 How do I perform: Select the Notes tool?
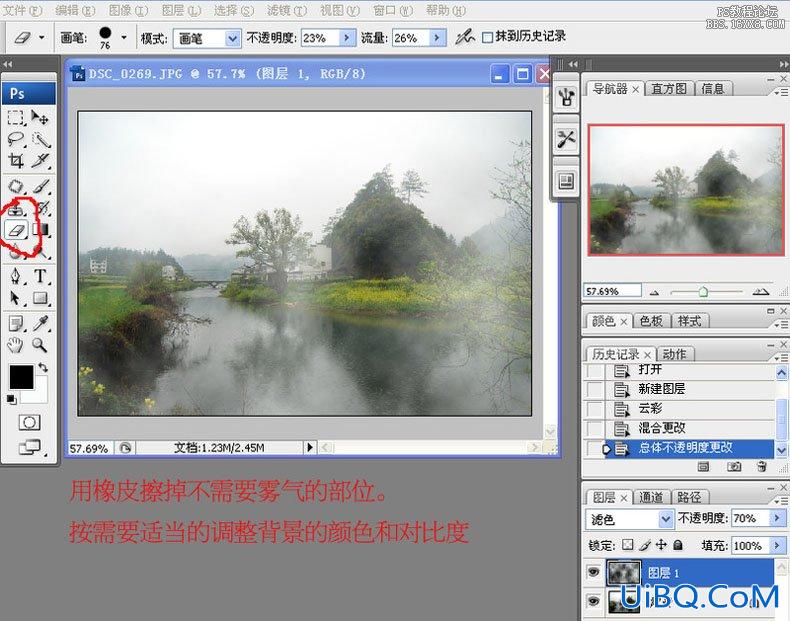coord(16,323)
